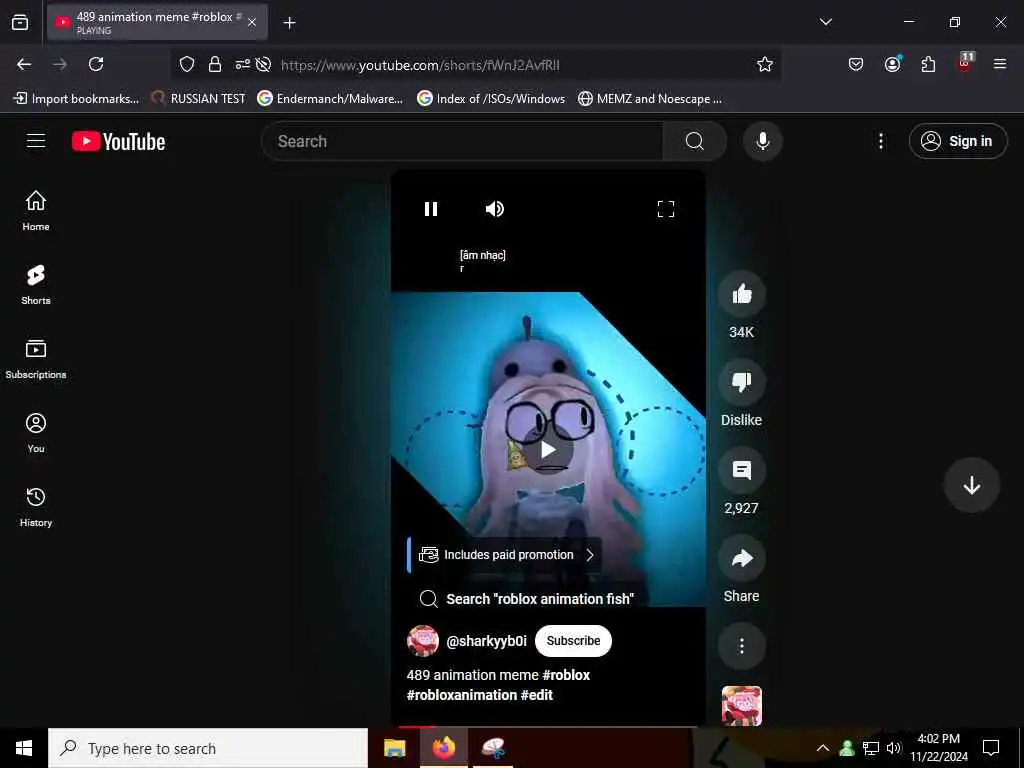1024x768 pixels.
Task: Enter fullscreen with the bracket icon
Action: click(x=665, y=209)
